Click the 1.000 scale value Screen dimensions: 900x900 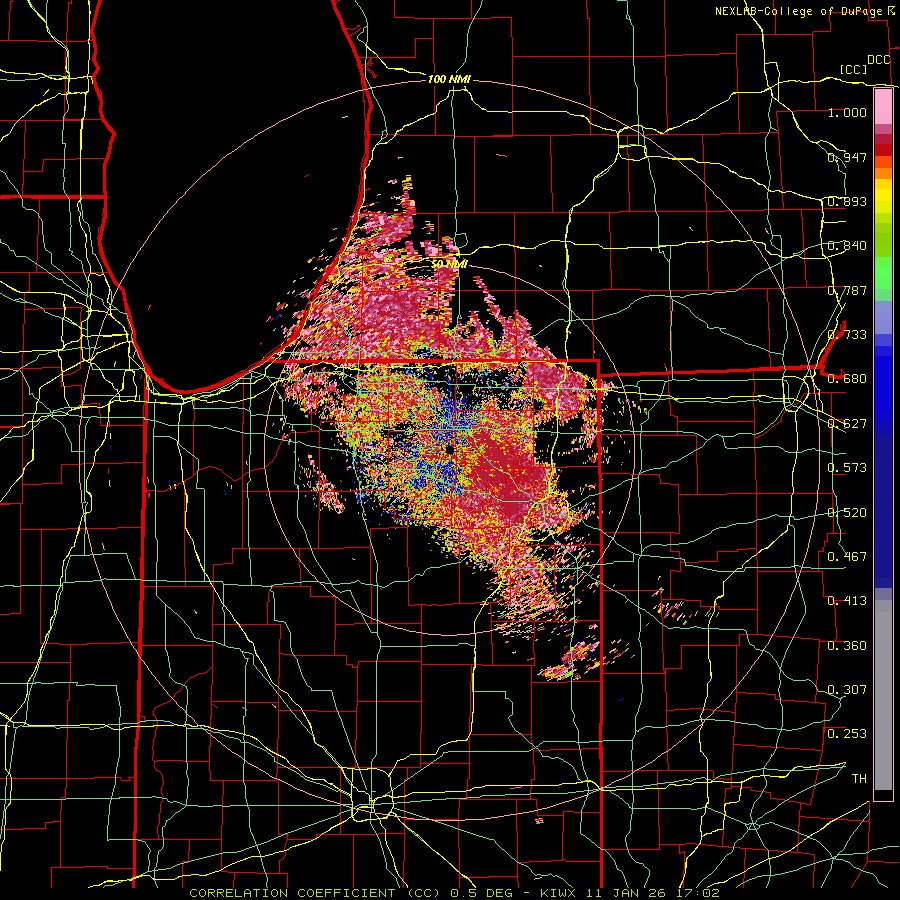pos(847,112)
